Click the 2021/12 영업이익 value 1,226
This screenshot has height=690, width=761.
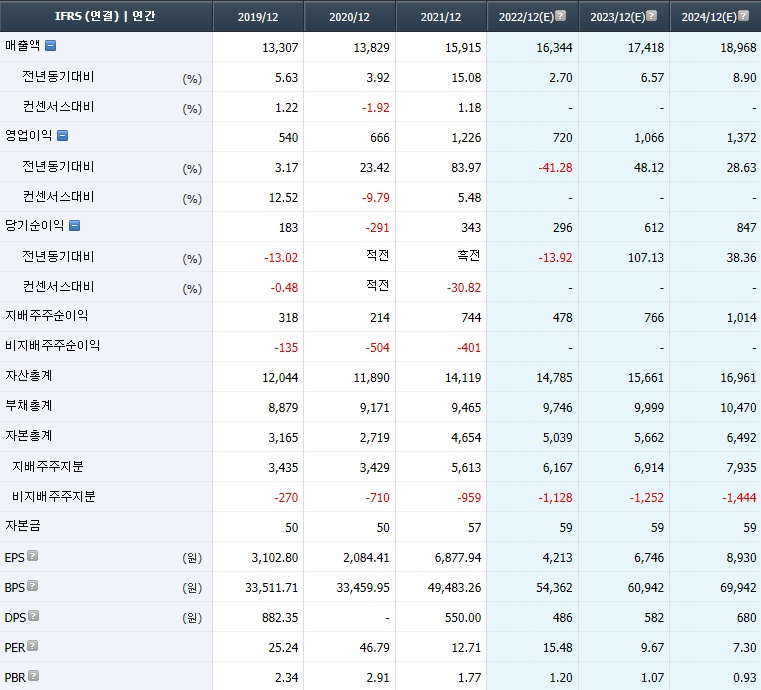pyautogui.click(x=466, y=138)
